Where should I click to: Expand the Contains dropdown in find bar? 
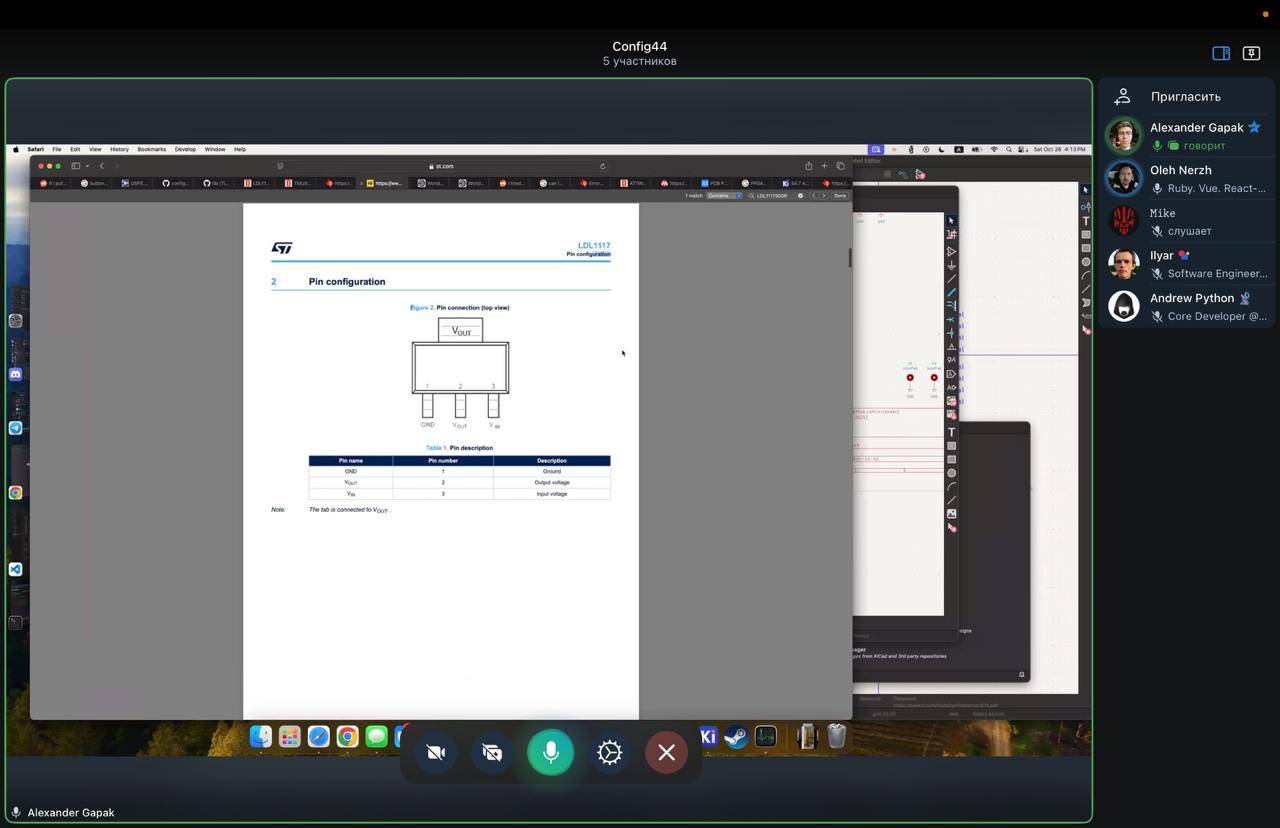[724, 196]
